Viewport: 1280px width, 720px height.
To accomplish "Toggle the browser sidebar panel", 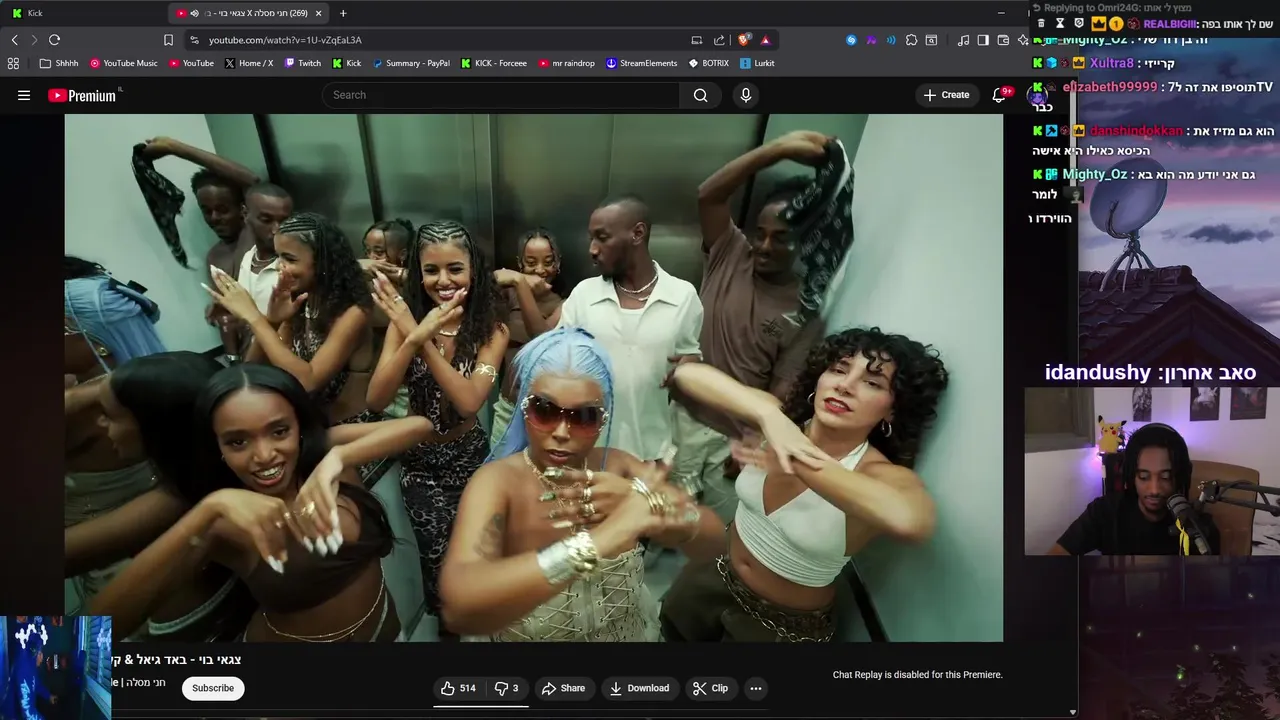I will 983,40.
